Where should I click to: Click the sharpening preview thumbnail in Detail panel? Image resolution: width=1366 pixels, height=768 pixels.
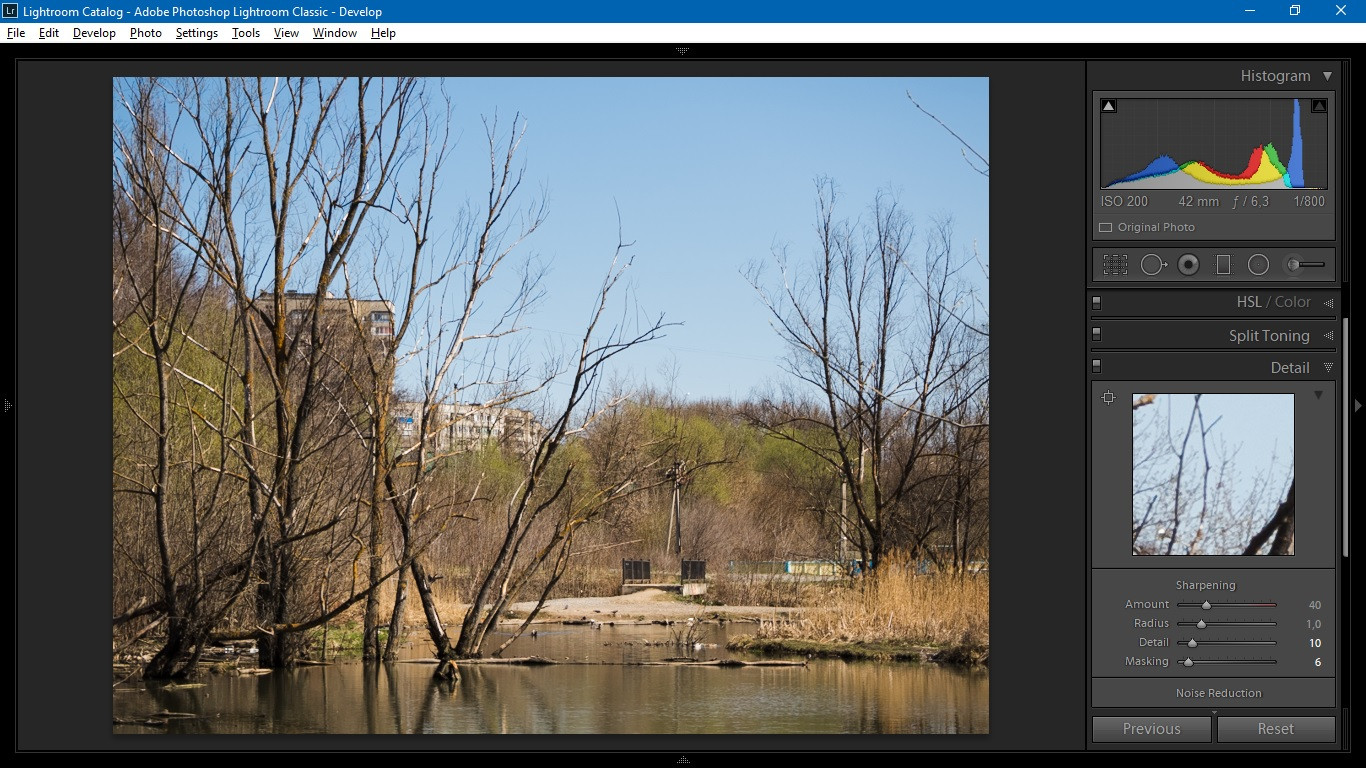click(x=1213, y=475)
